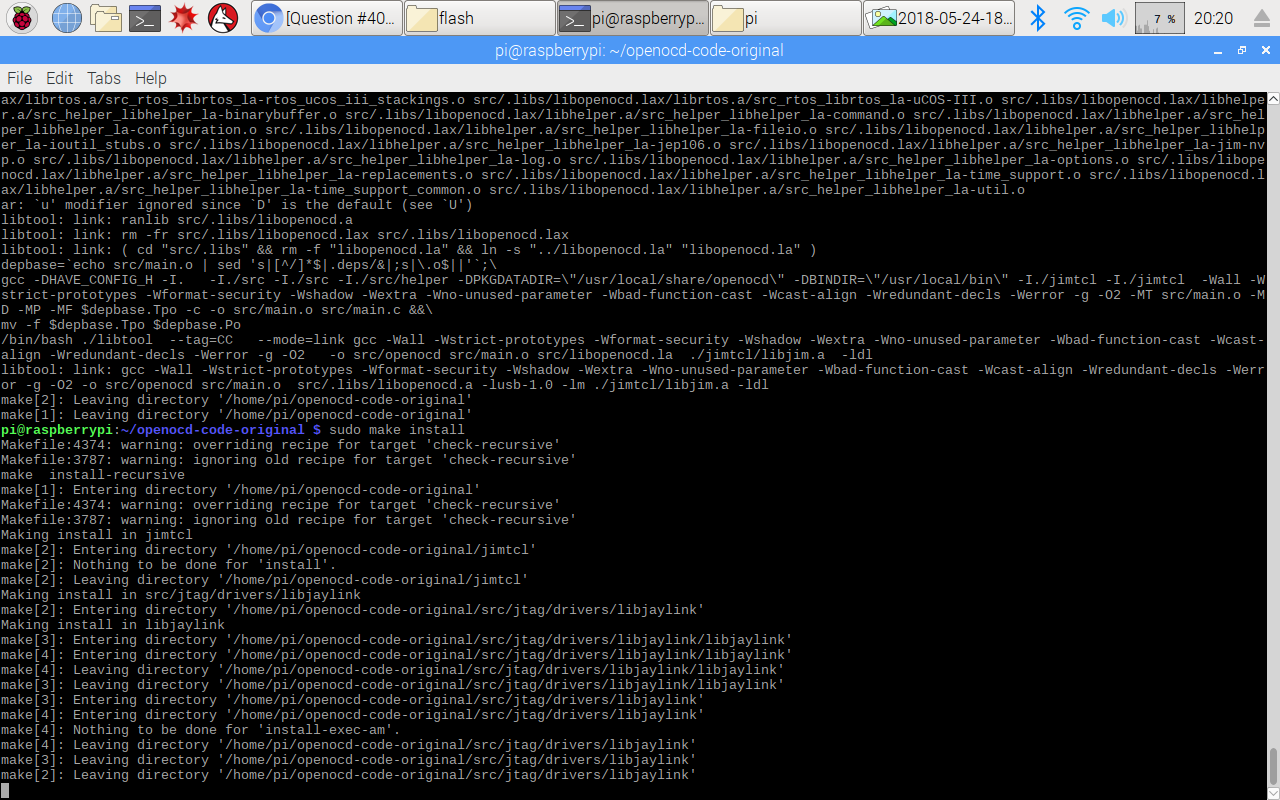Open the Mathematica launcher icon
Screen dimensions: 1280x800
coord(184,17)
